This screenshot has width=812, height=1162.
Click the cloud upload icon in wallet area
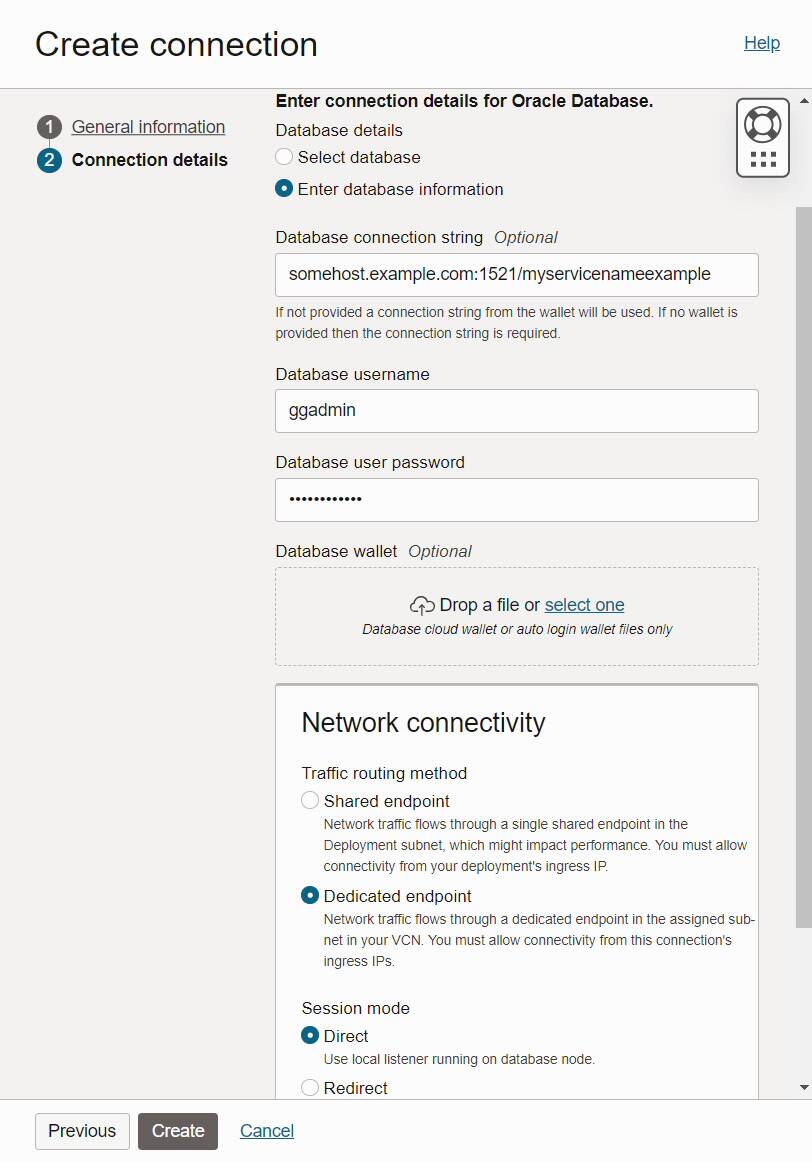pos(421,604)
